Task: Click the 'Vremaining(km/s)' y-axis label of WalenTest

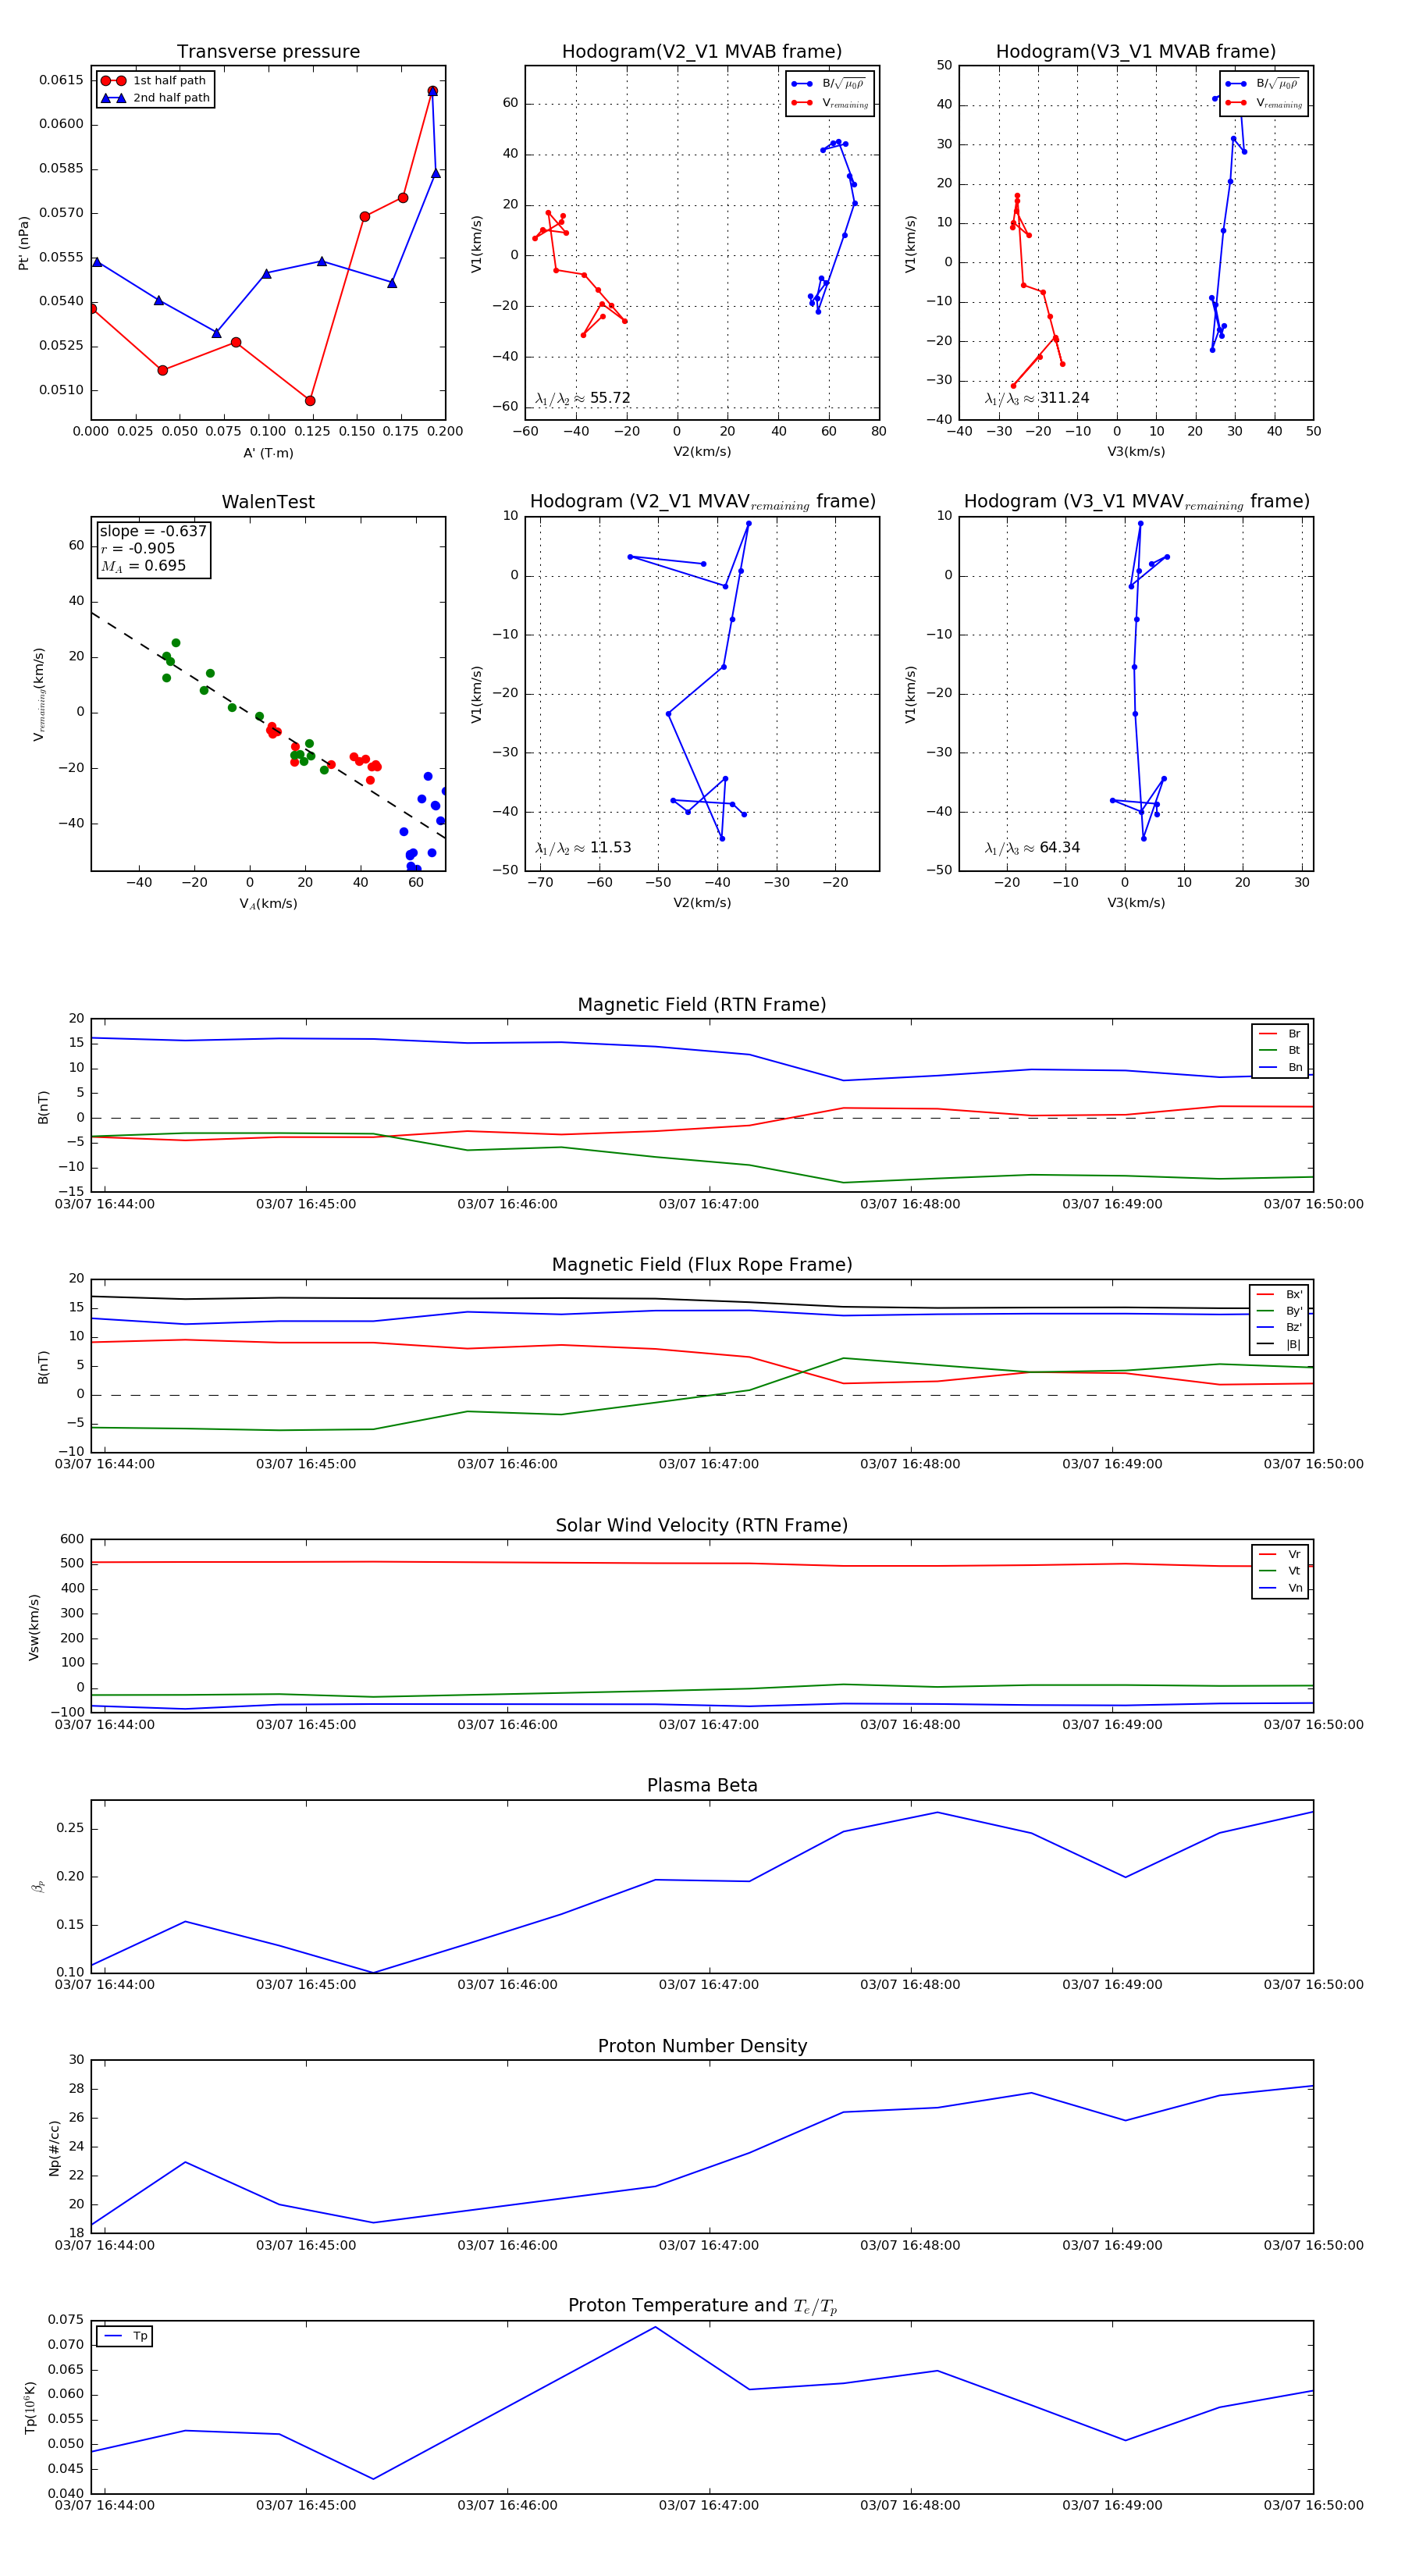Action: click(x=39, y=694)
